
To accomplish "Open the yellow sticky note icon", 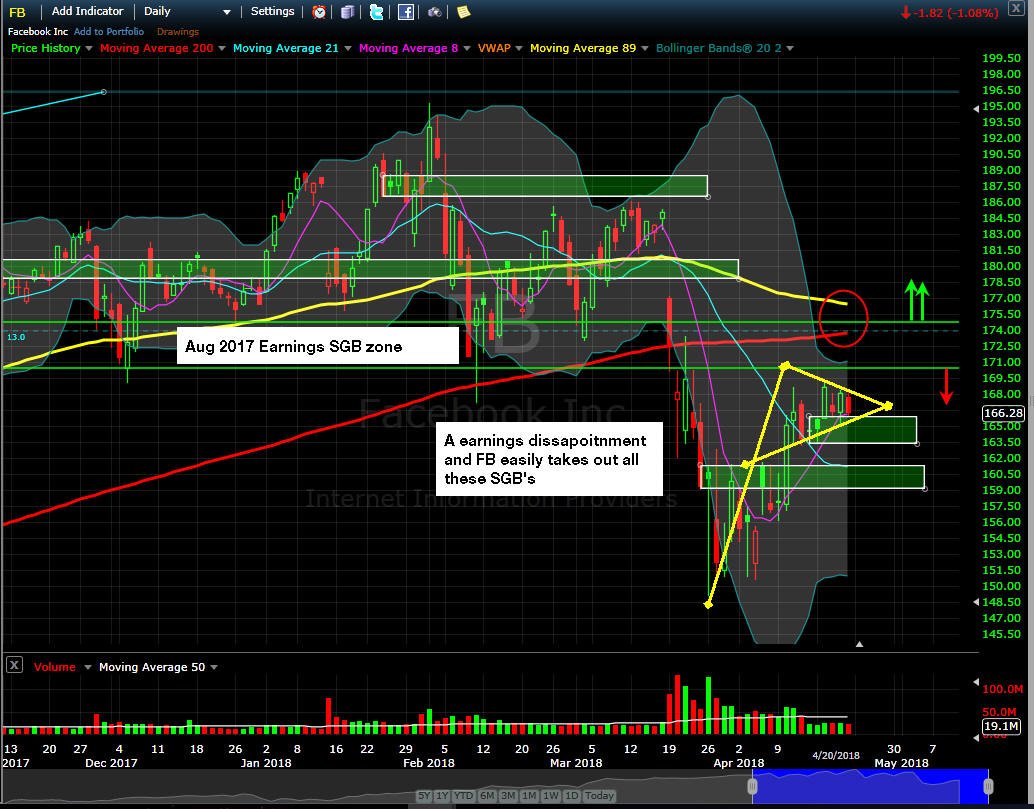I will 464,12.
